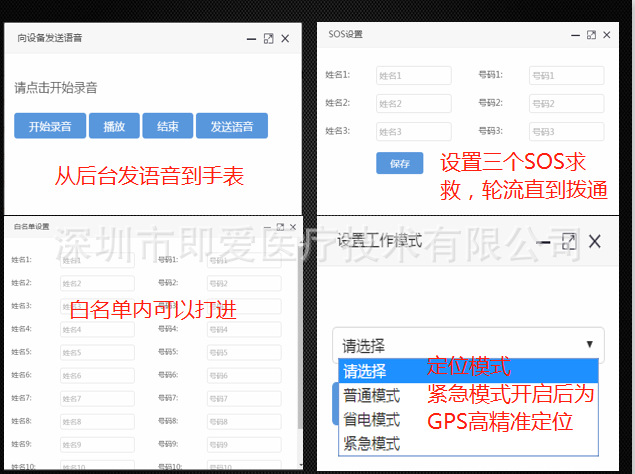Click the 姓名7 field in 白名单设置
The height and width of the screenshot is (474, 635).
pos(97,399)
